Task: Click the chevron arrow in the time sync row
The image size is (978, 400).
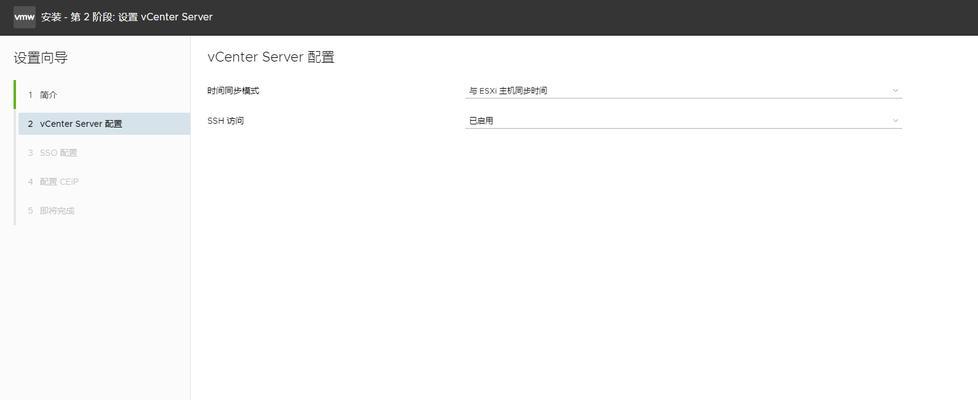Action: pyautogui.click(x=895, y=90)
